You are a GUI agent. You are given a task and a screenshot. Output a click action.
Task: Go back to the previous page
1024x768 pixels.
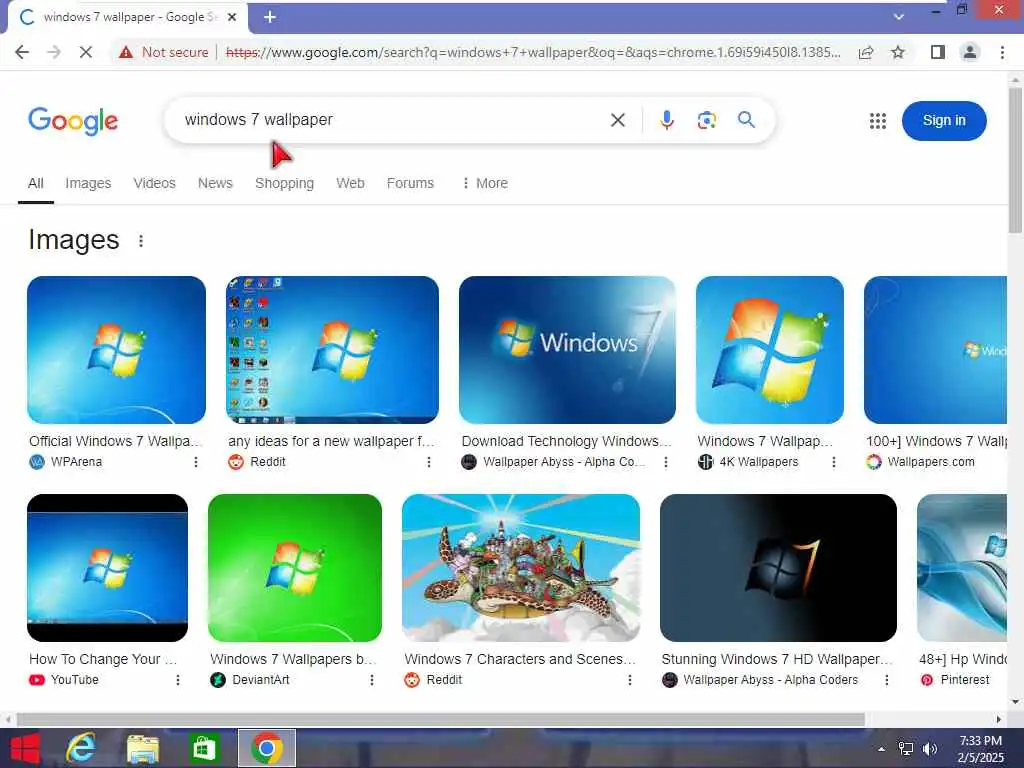point(22,52)
